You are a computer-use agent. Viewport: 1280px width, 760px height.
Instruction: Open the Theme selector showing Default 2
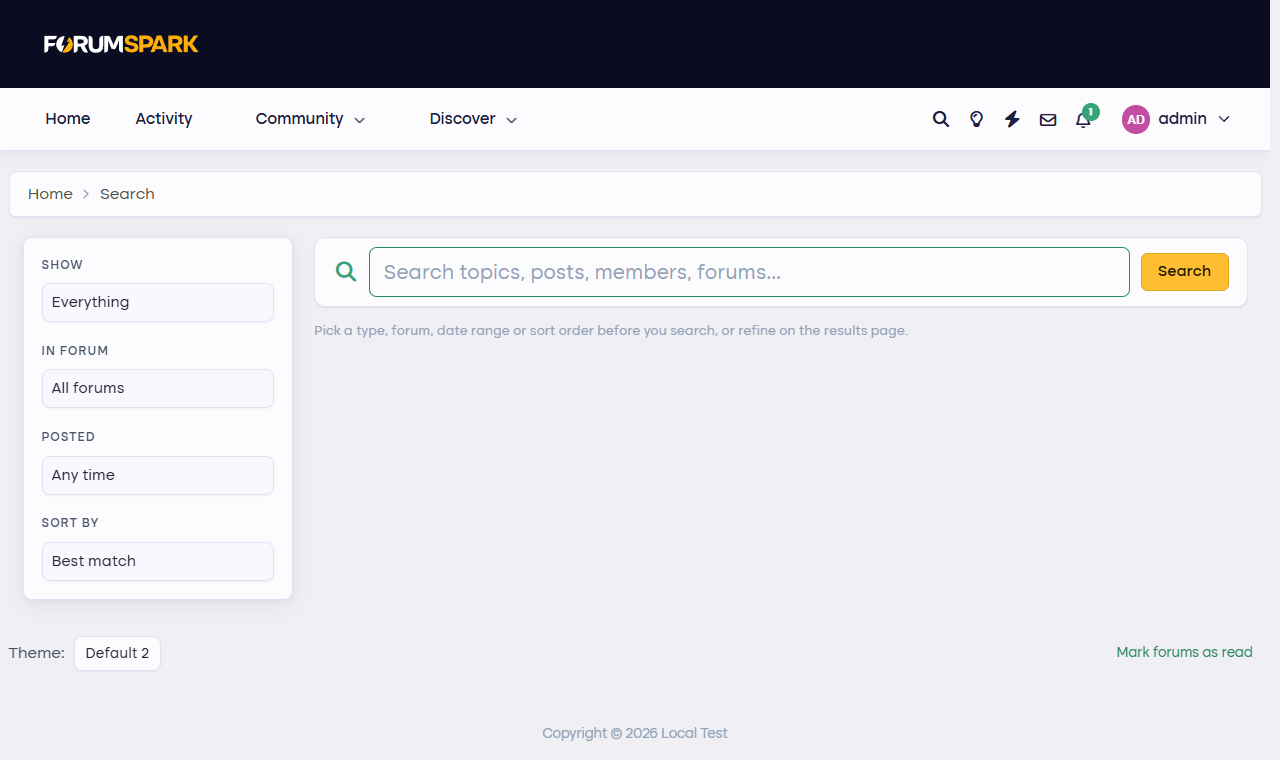pyautogui.click(x=117, y=653)
